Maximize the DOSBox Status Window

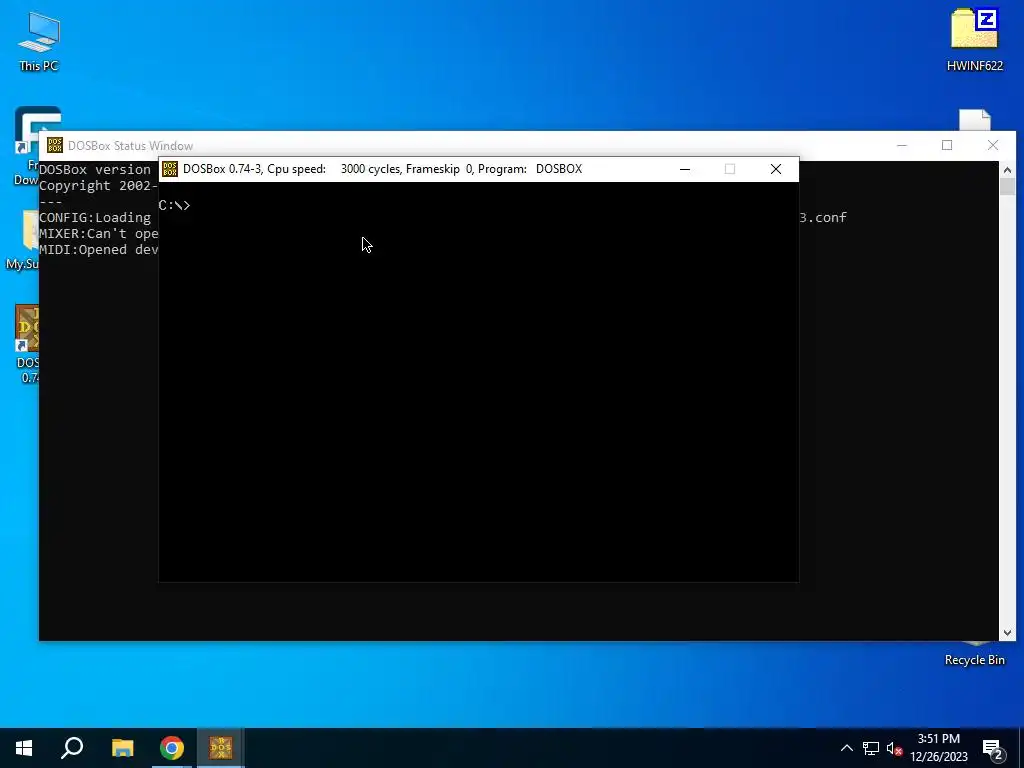pos(947,145)
